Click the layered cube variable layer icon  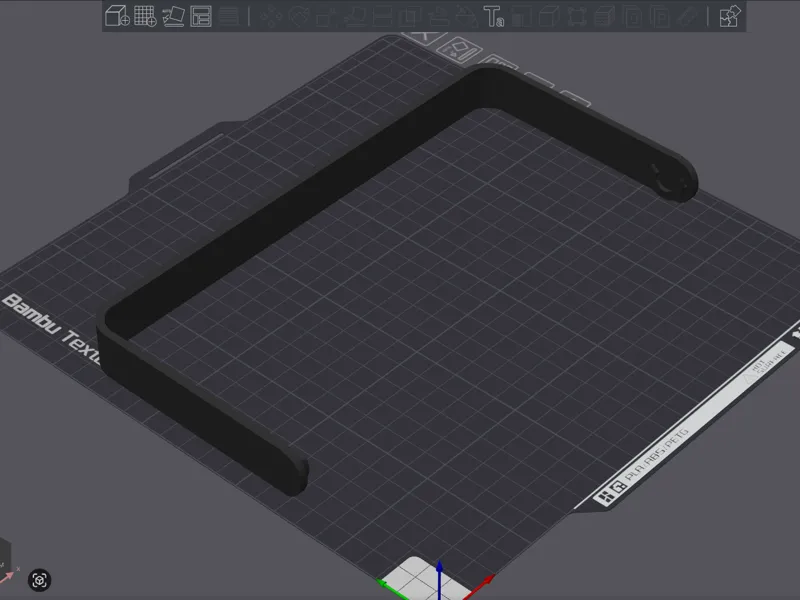(605, 16)
